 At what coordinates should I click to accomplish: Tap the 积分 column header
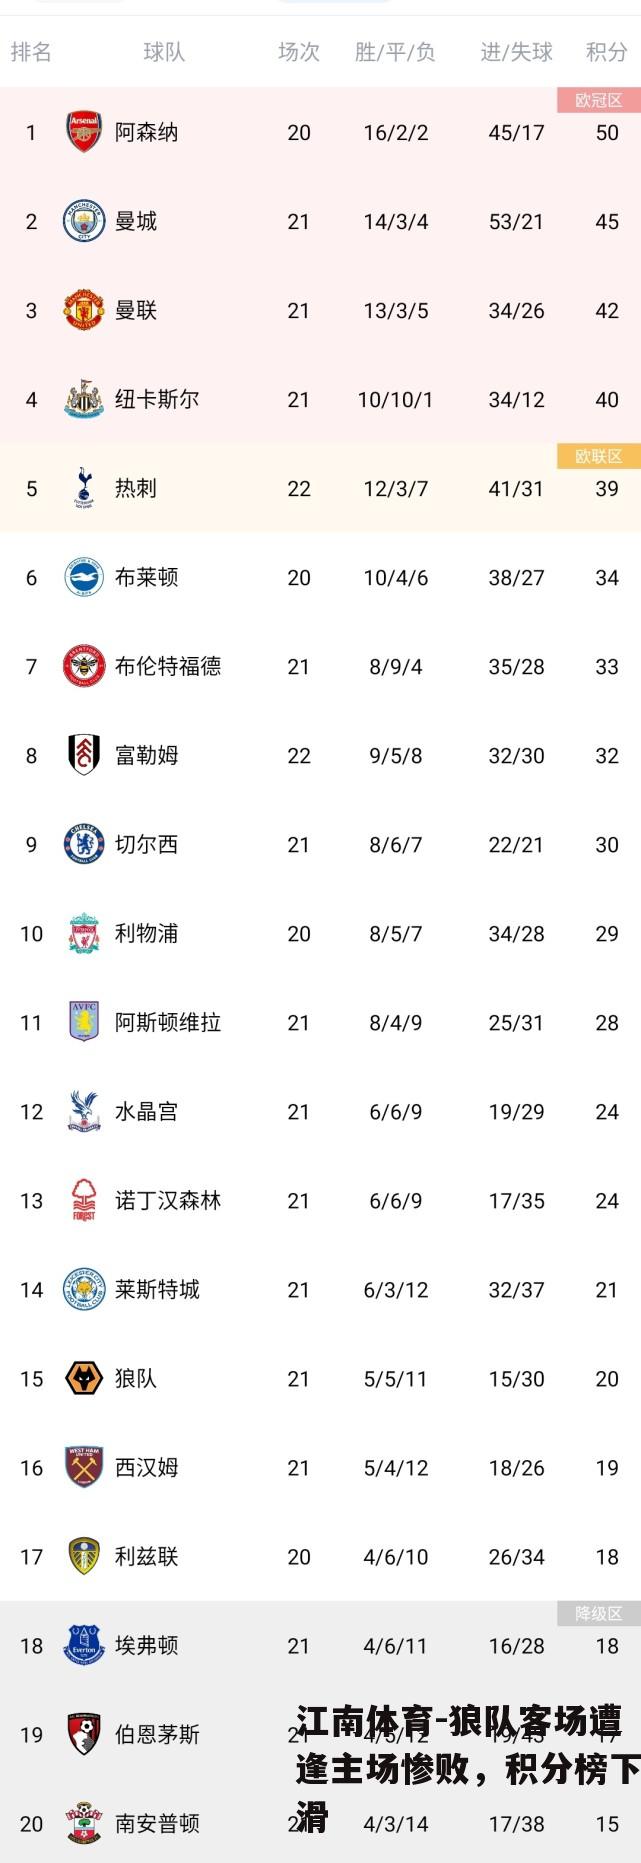point(607,52)
